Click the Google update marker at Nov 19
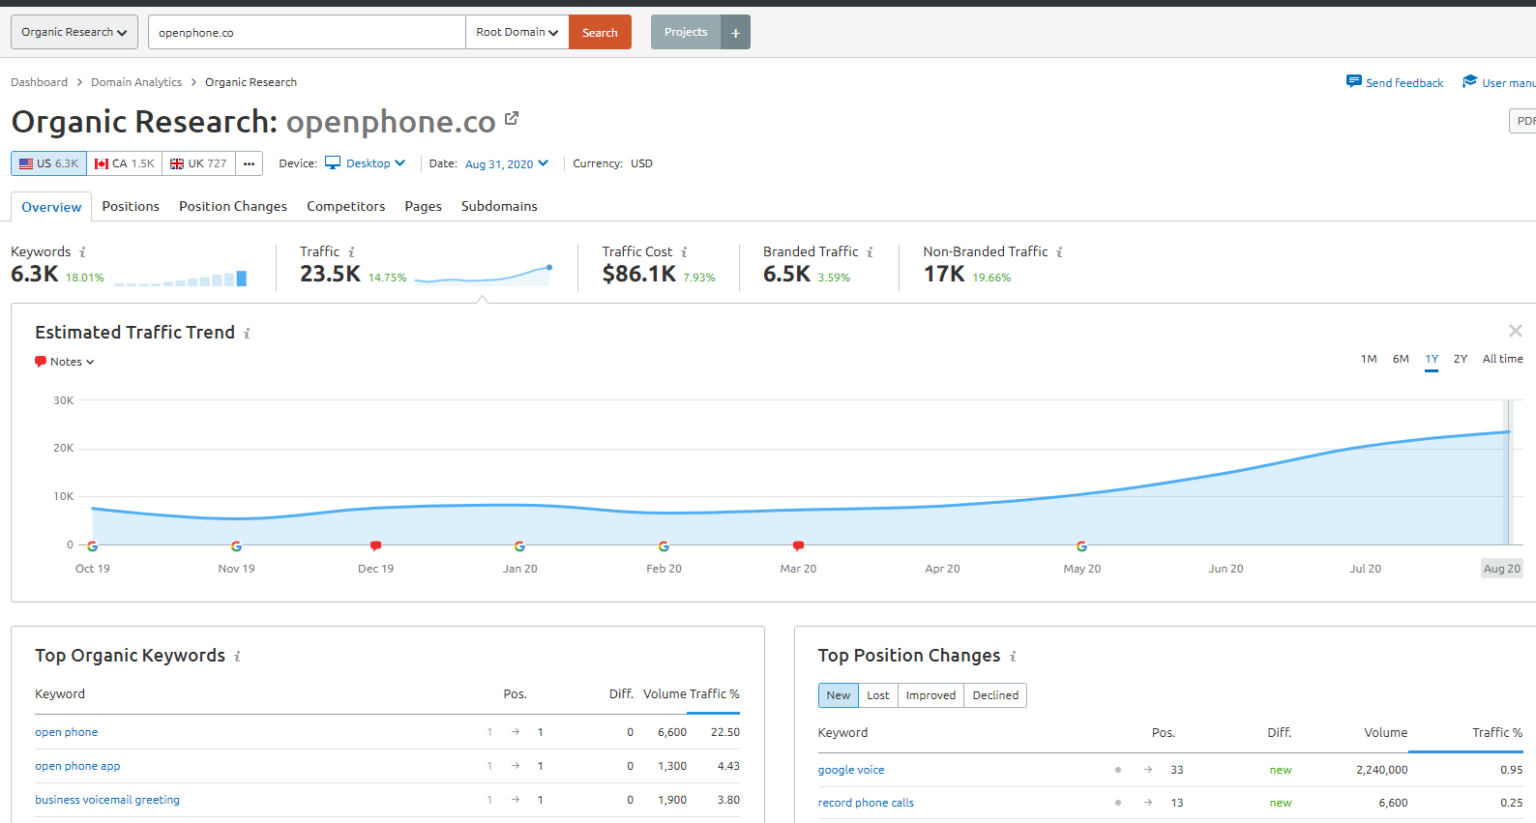Screen dimensions: 1536x823 pyautogui.click(x=236, y=546)
